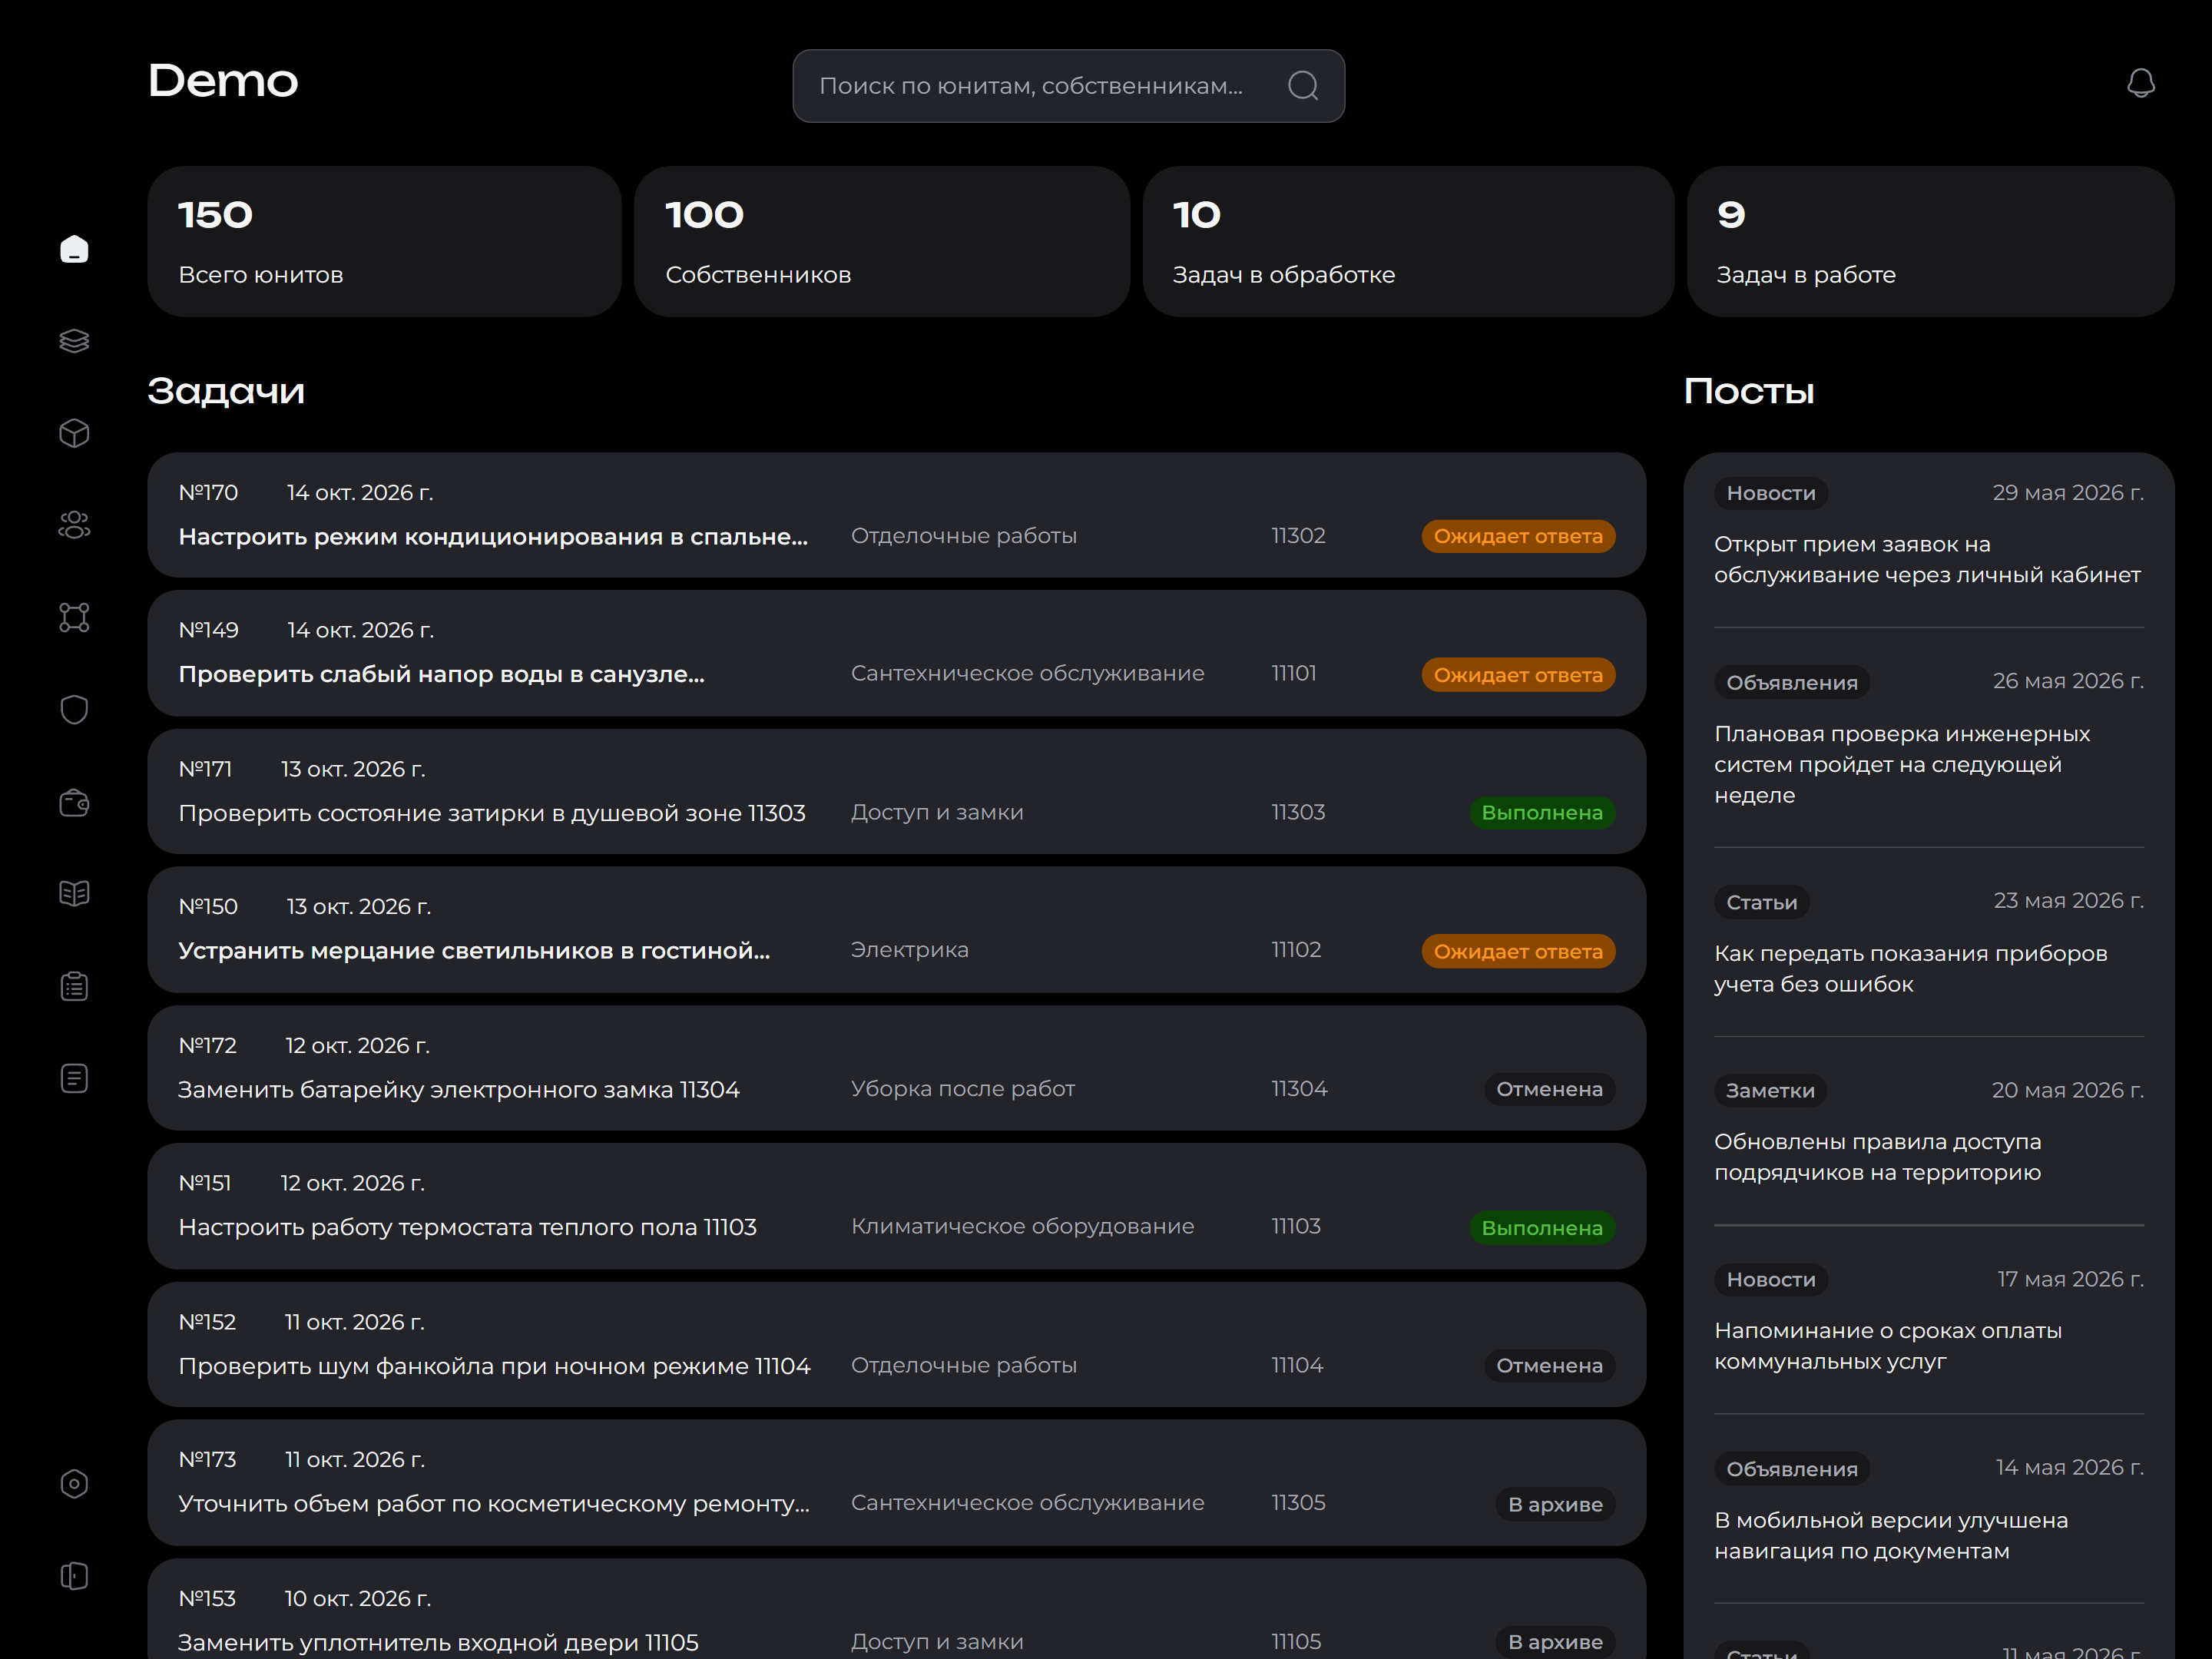Open the cube units sidebar icon
The height and width of the screenshot is (1659, 2212).
74,433
